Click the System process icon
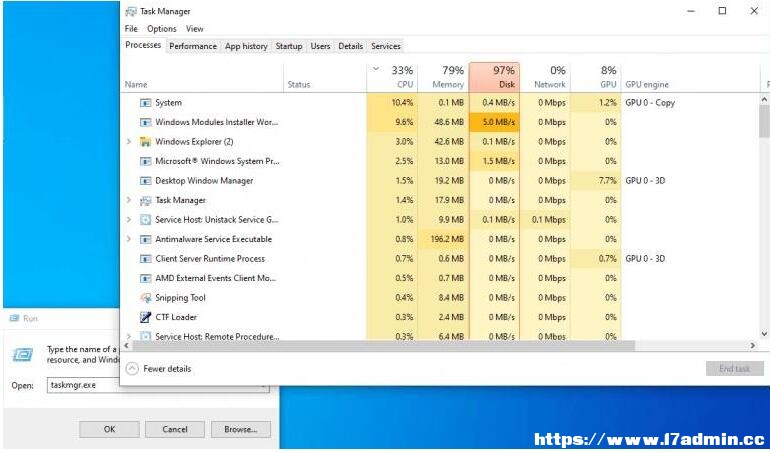This screenshot has width=770, height=453. pos(145,103)
